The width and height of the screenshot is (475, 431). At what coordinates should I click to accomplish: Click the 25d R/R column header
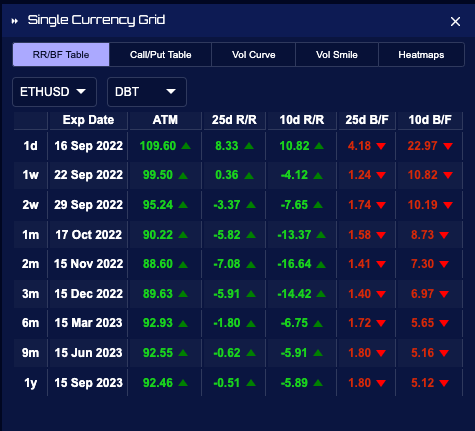(234, 120)
